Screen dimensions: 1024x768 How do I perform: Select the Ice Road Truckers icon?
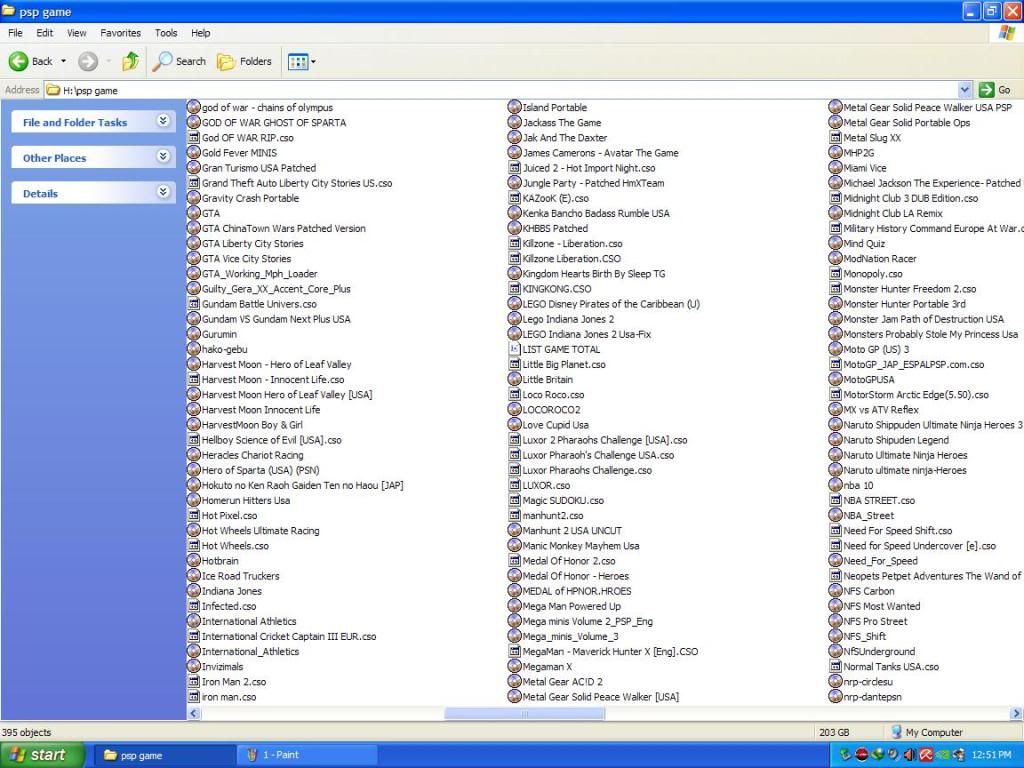click(193, 576)
